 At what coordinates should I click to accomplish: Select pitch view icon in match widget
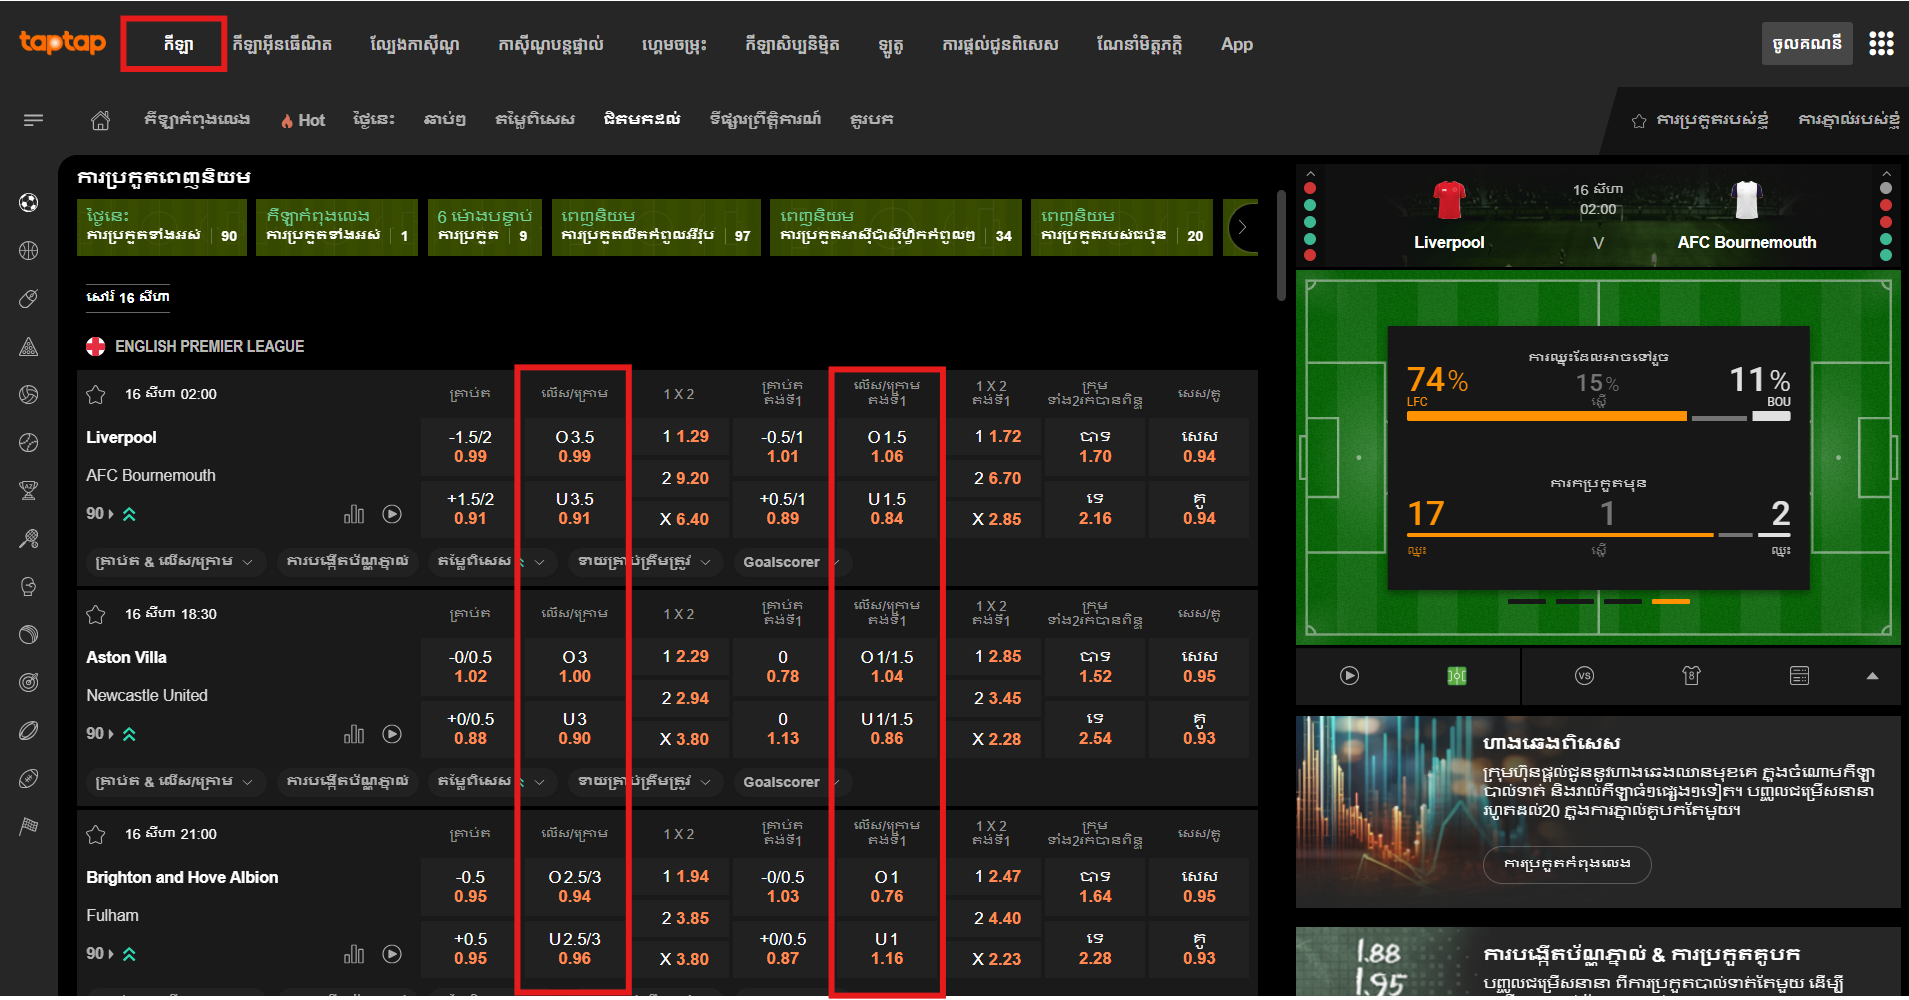coord(1457,676)
